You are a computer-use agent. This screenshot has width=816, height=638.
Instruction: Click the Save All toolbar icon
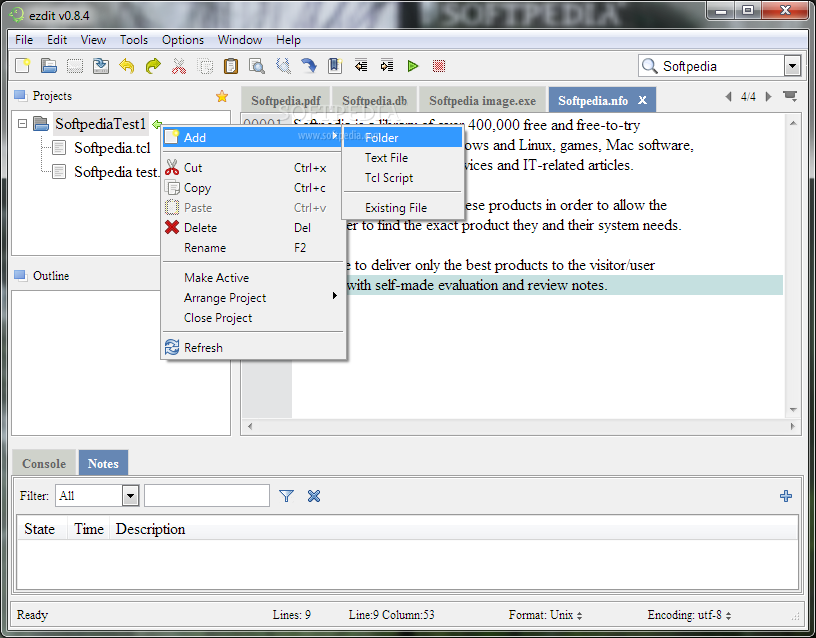(101, 66)
